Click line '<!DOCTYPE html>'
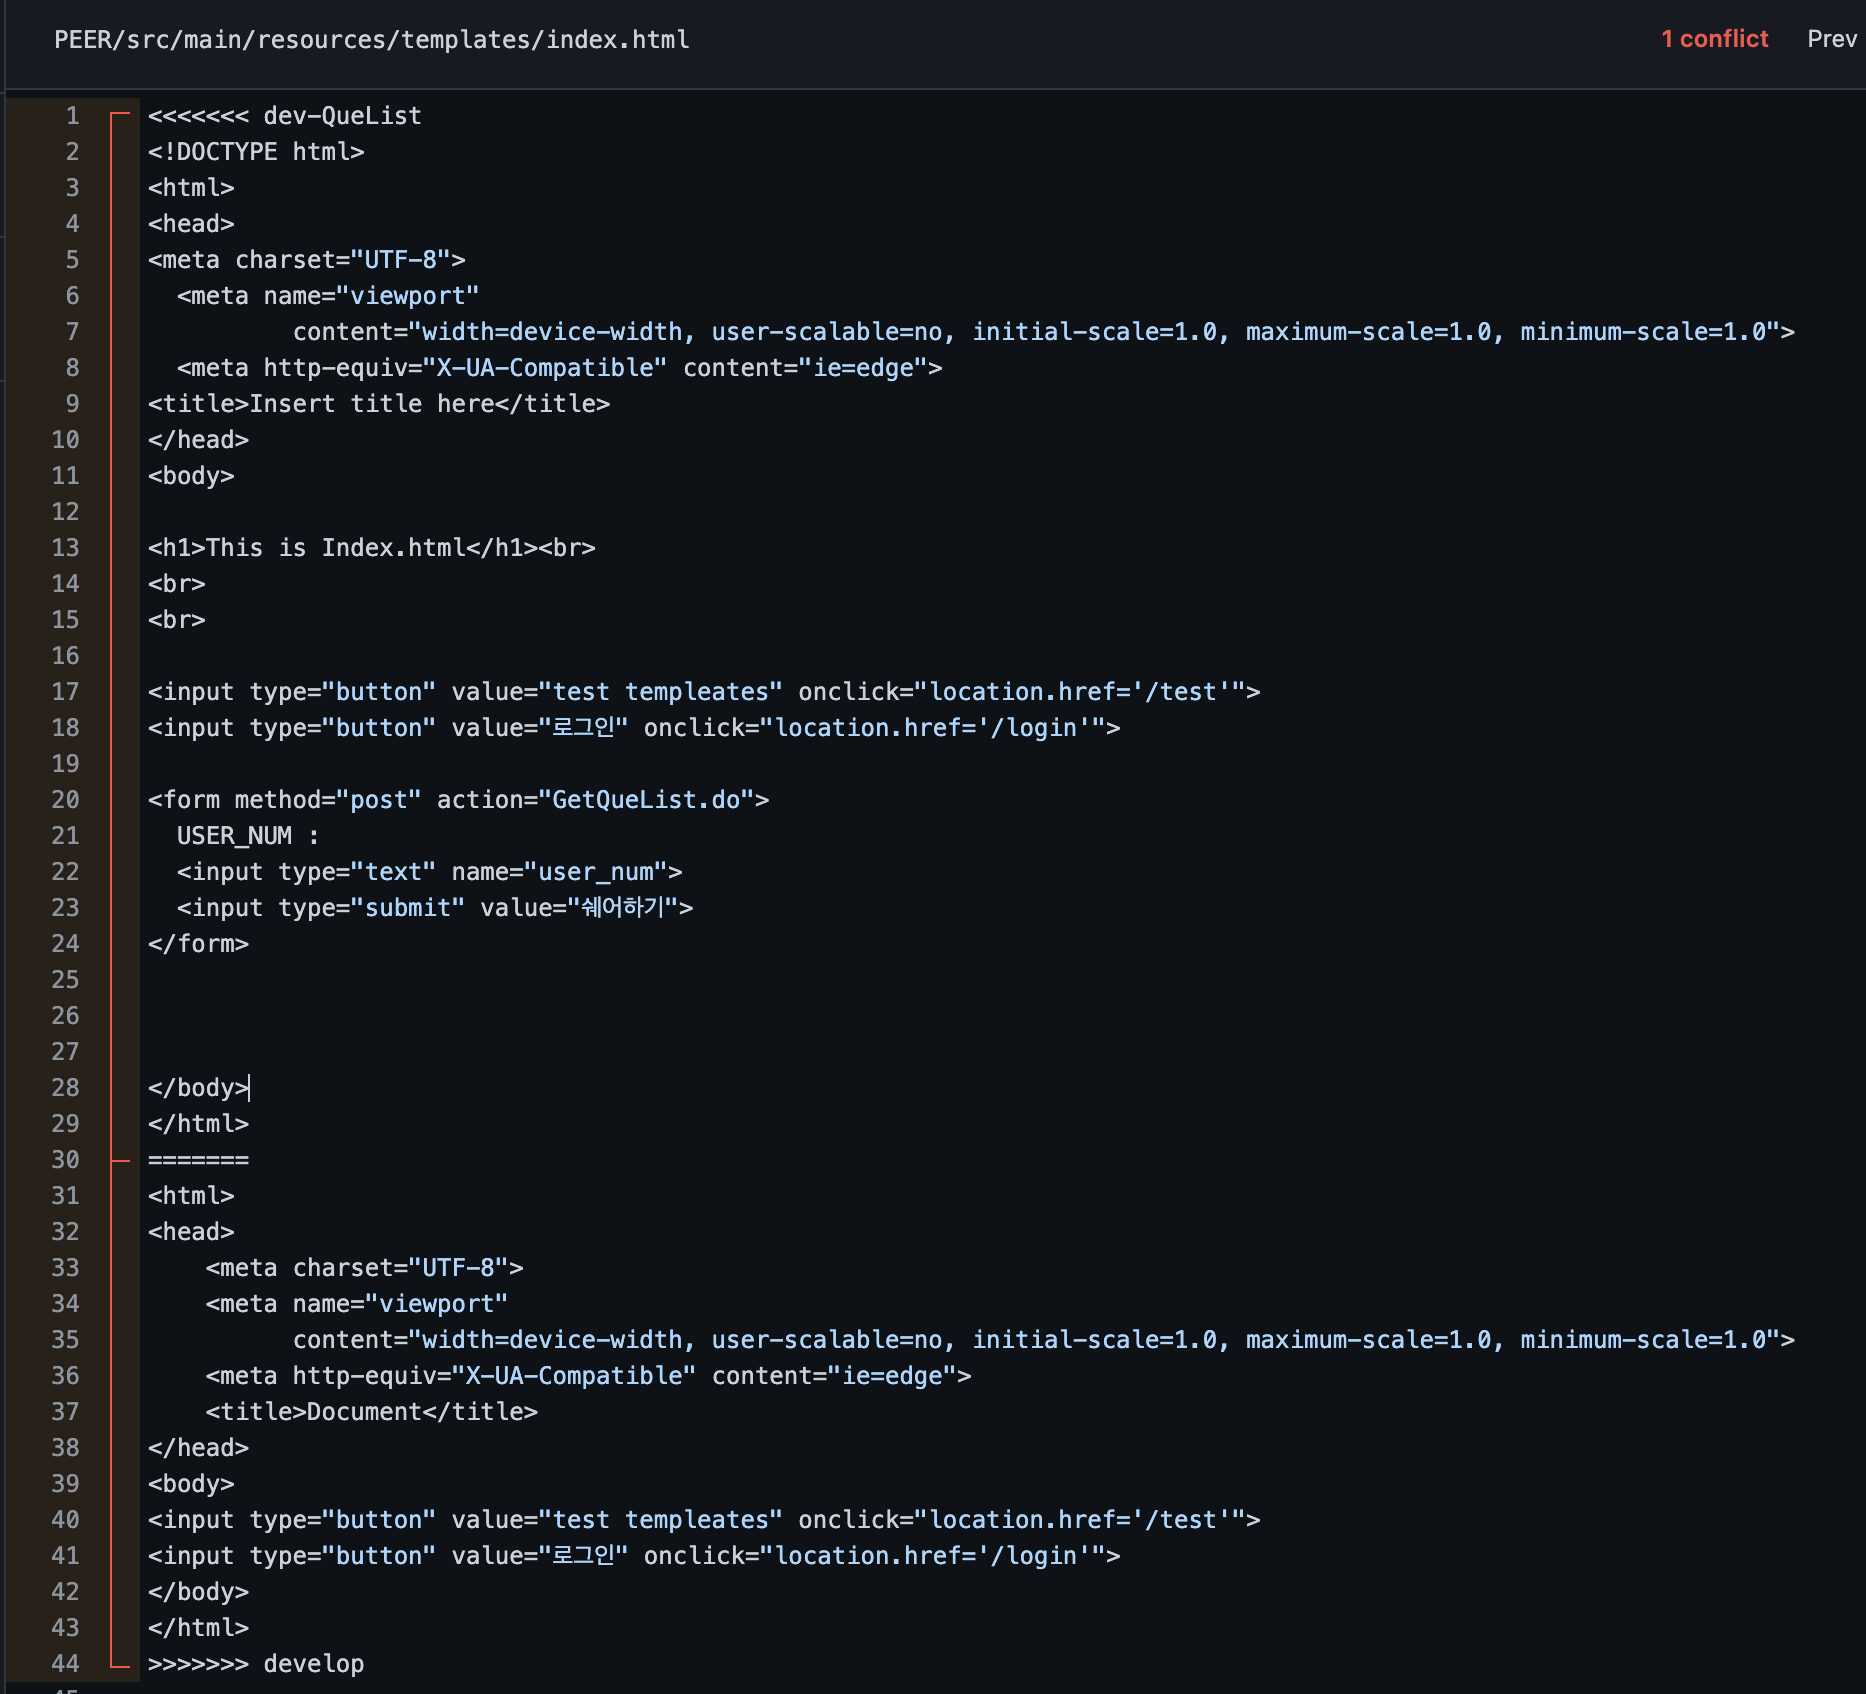This screenshot has height=1694, width=1866. click(256, 152)
